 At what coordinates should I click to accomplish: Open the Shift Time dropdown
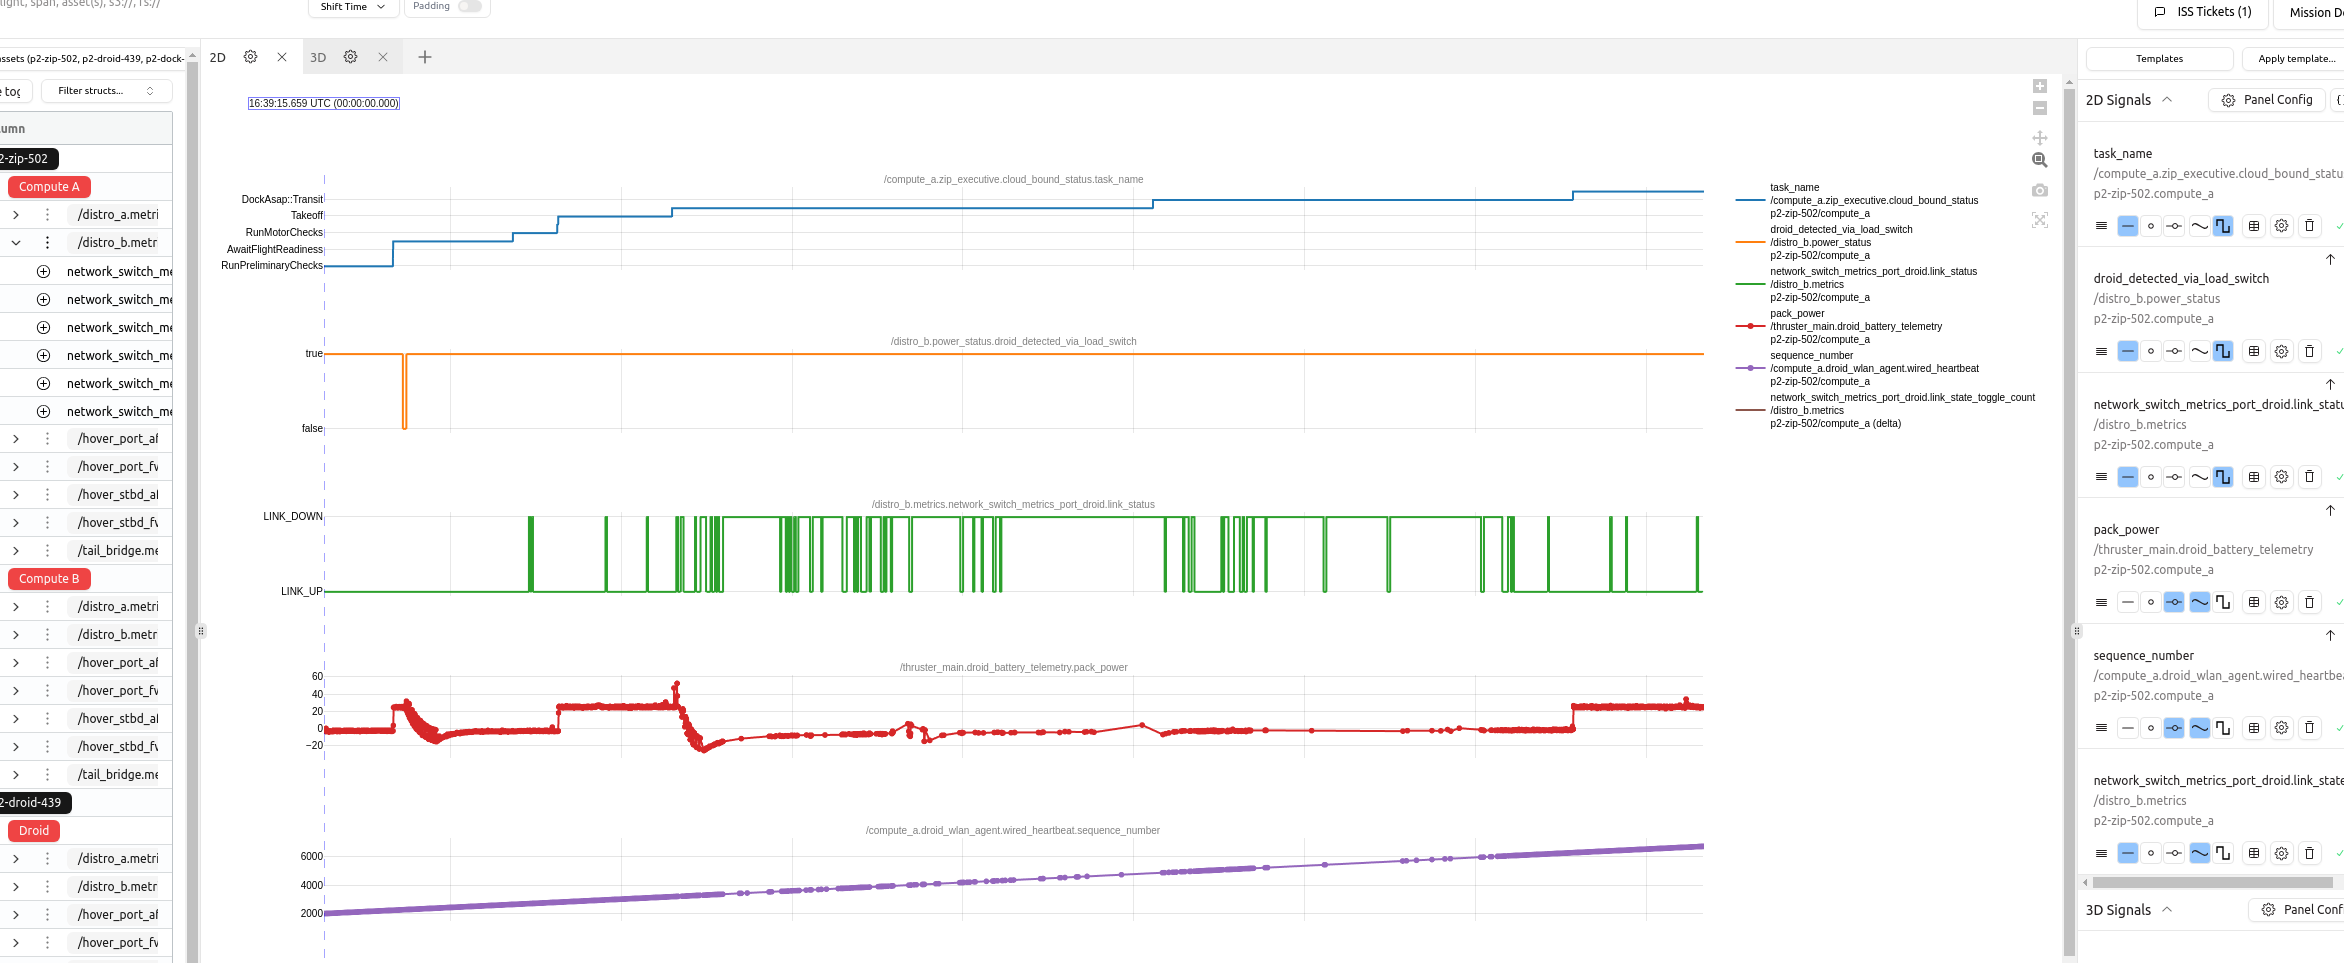tap(353, 7)
